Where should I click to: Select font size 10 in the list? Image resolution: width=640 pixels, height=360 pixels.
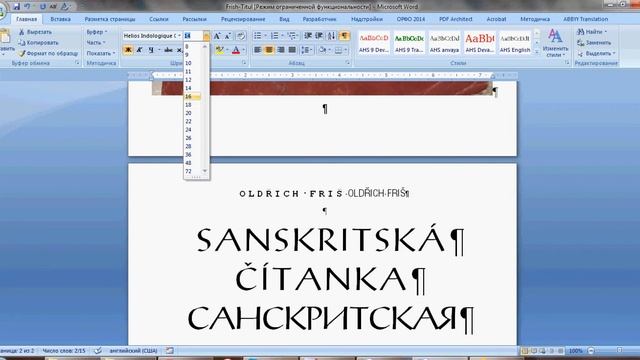pos(192,63)
